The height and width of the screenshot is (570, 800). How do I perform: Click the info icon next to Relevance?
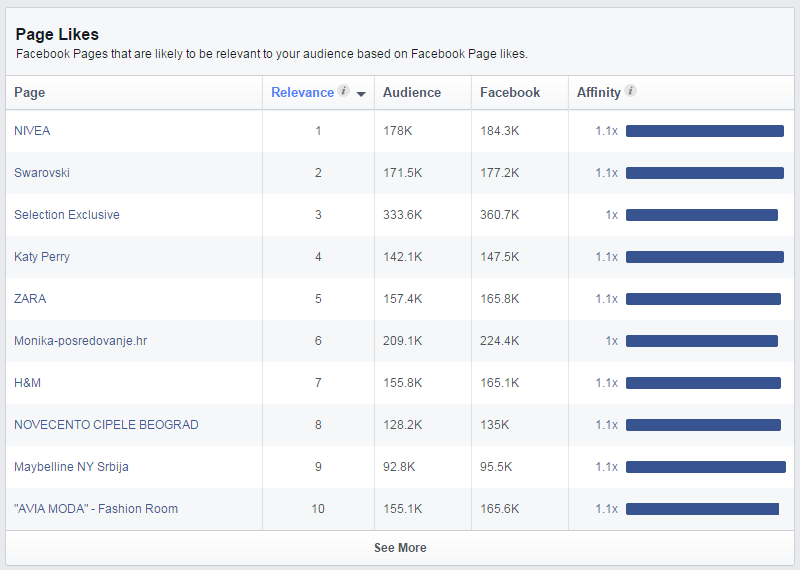[344, 91]
